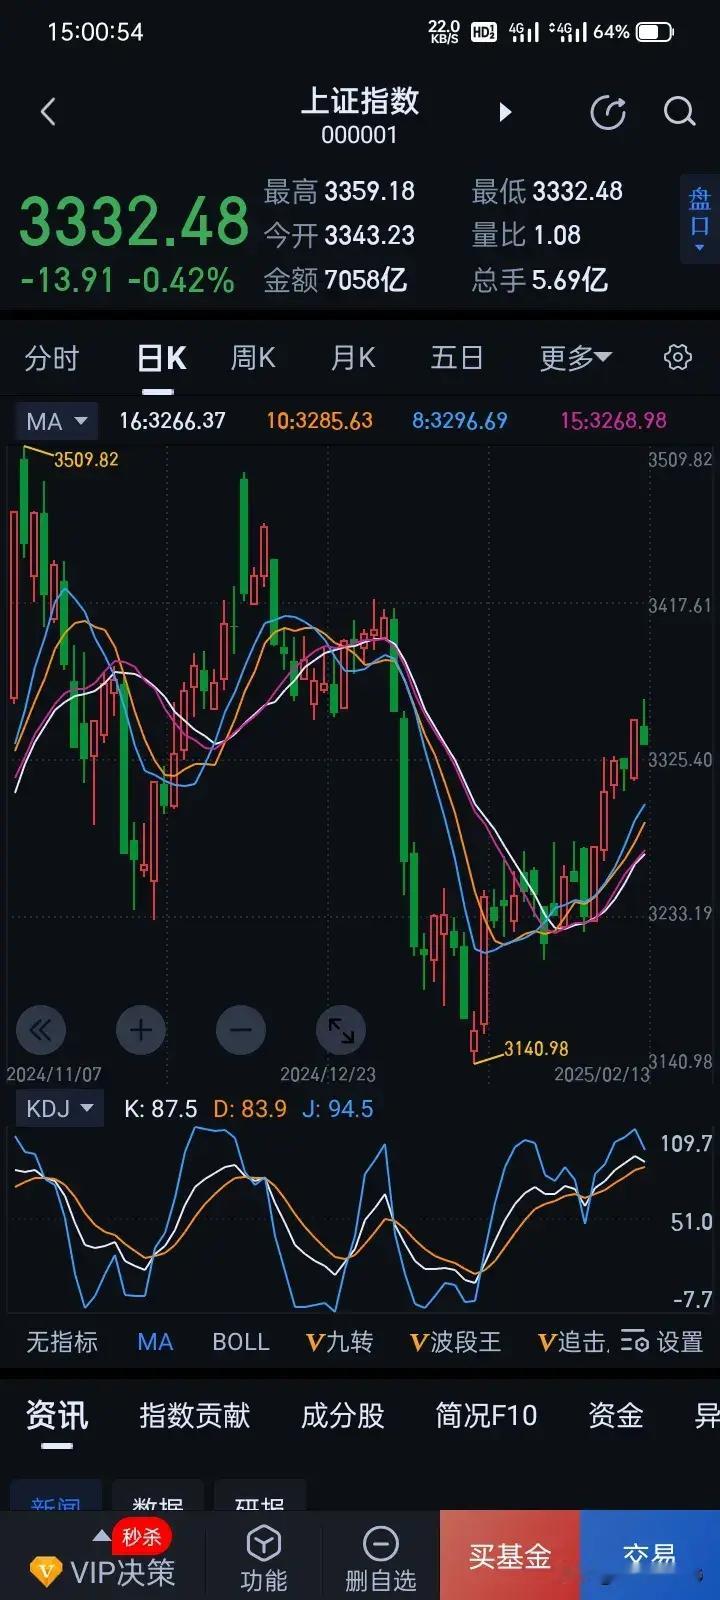Enable 九转 VIP indicator
This screenshot has width=720, height=1600.
339,1342
